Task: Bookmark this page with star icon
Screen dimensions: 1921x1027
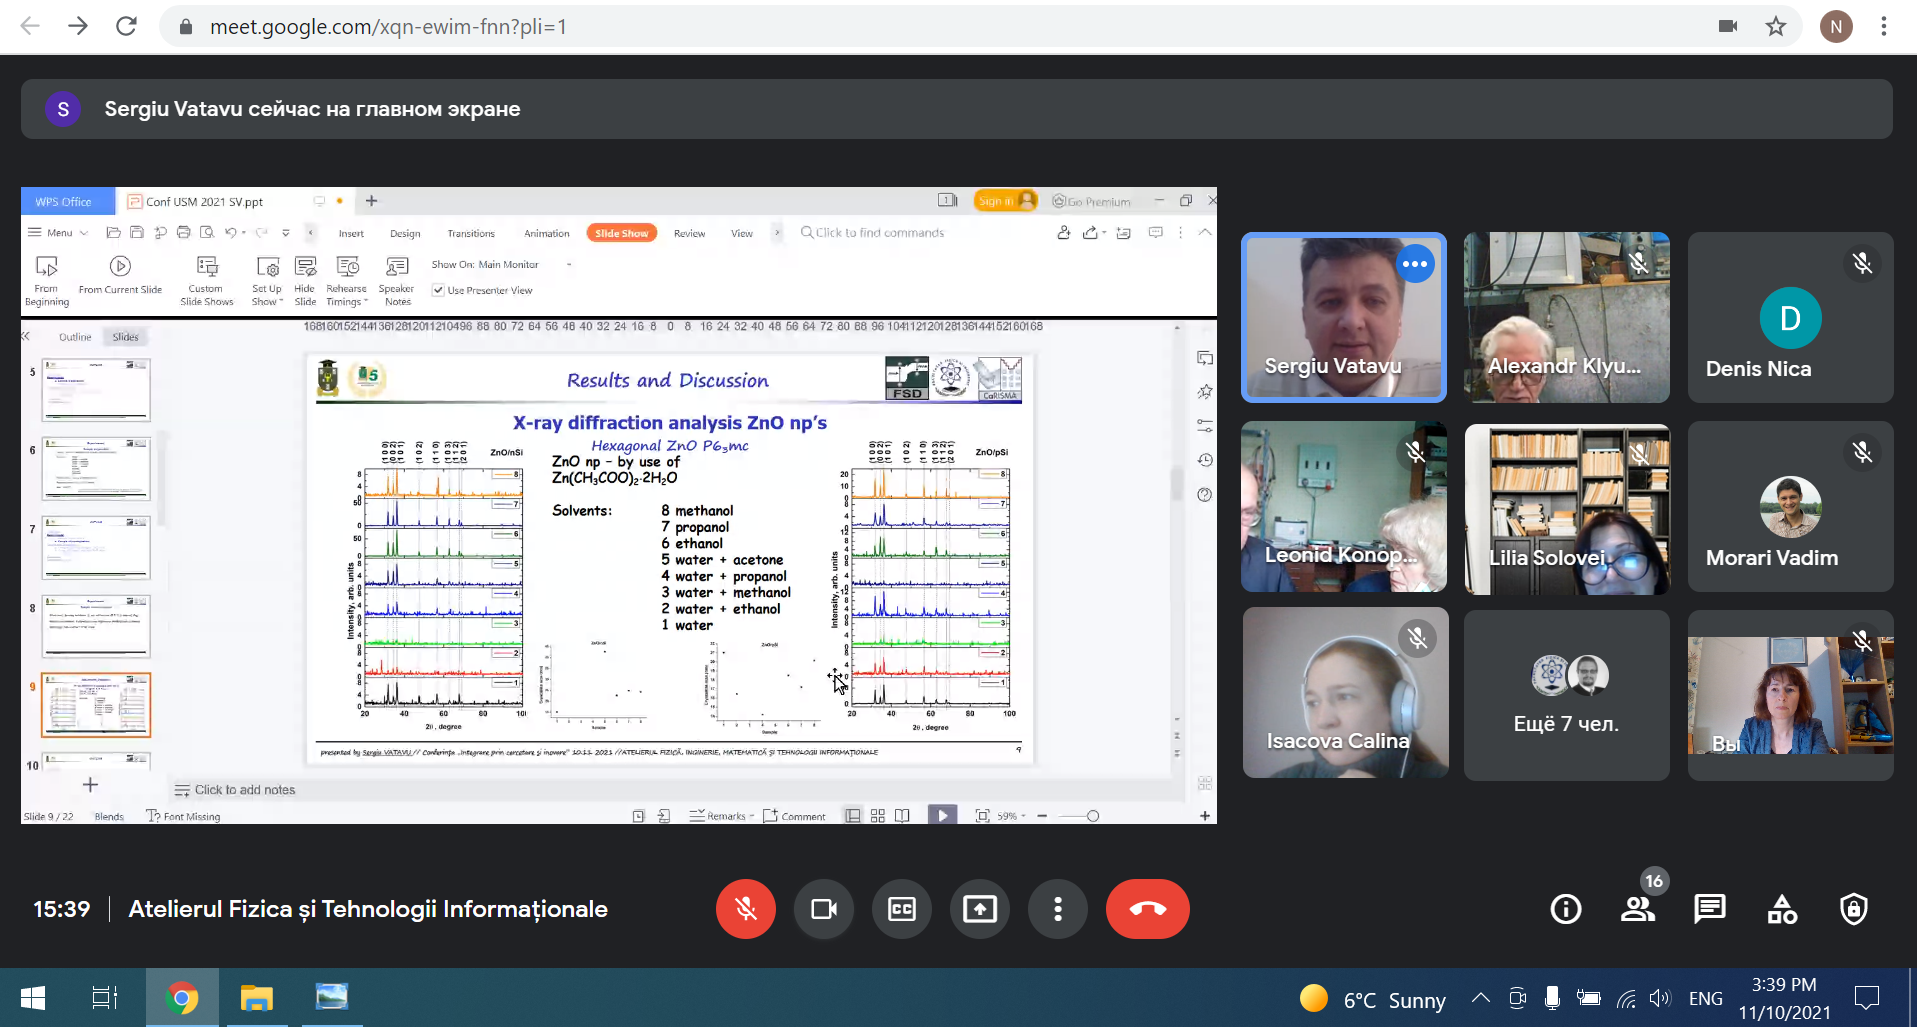Action: point(1775,27)
